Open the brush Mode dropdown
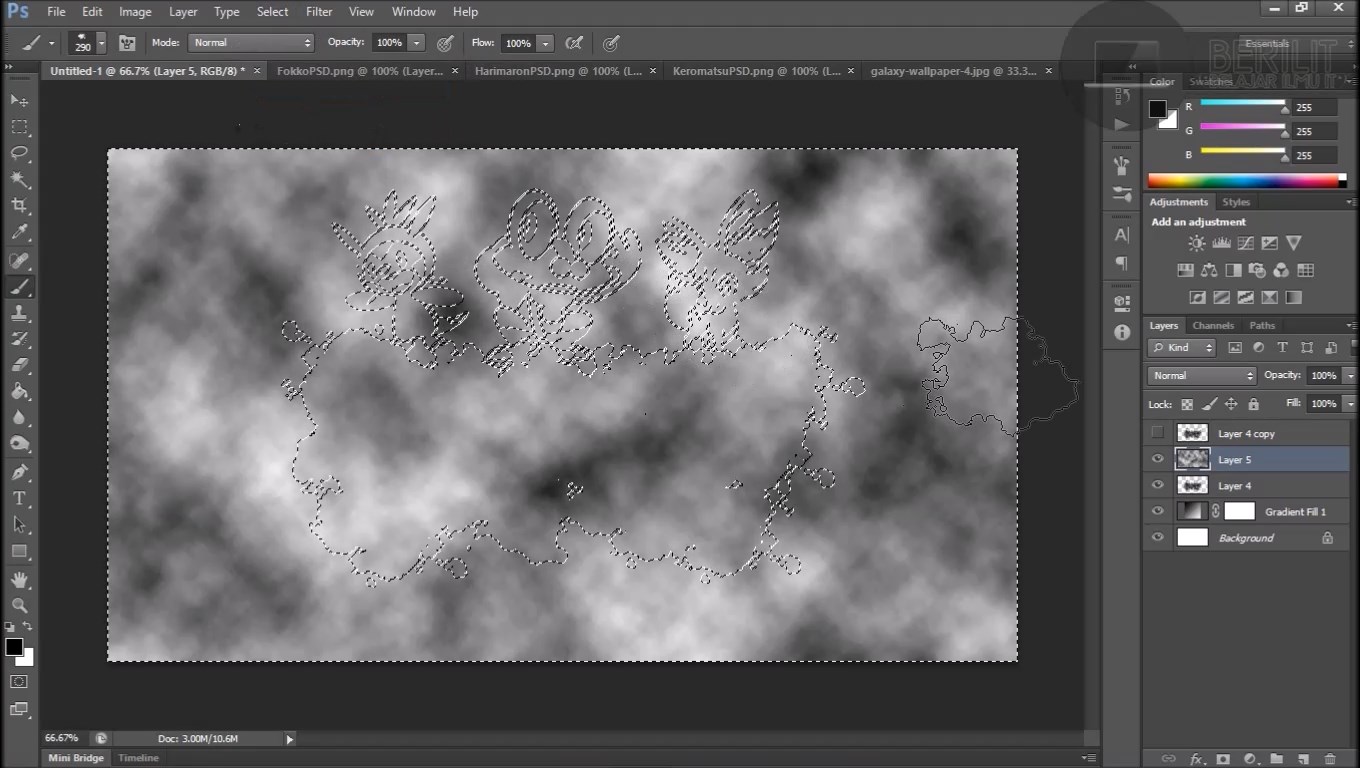Screen dimensions: 1360x768 (x=251, y=43)
